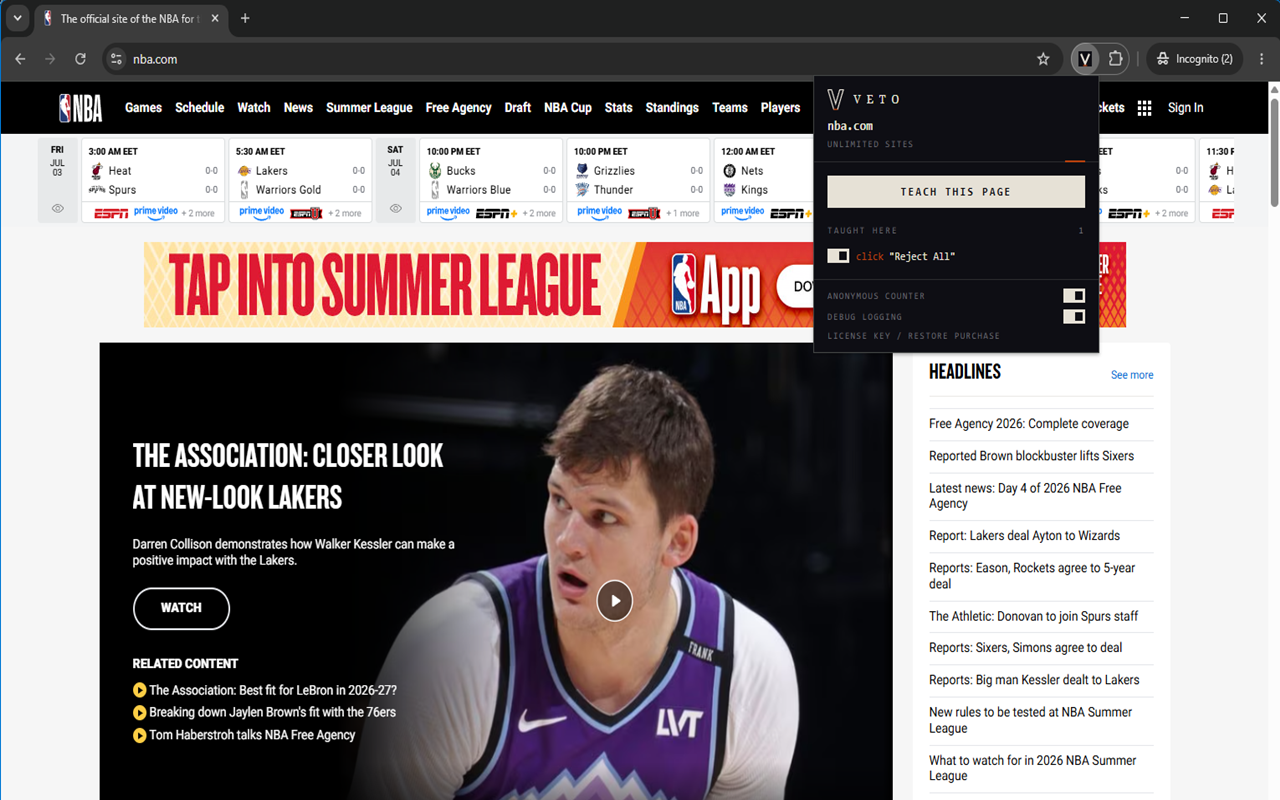Toggle the Anonymous Counter switch
Screen dimensions: 1280x800
(1074, 295)
